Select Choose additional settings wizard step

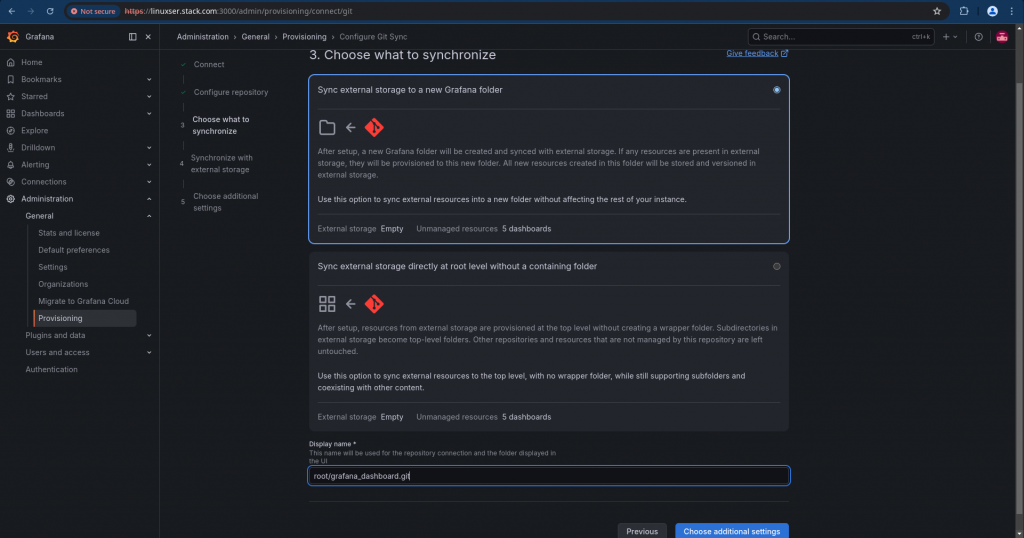tap(225, 202)
